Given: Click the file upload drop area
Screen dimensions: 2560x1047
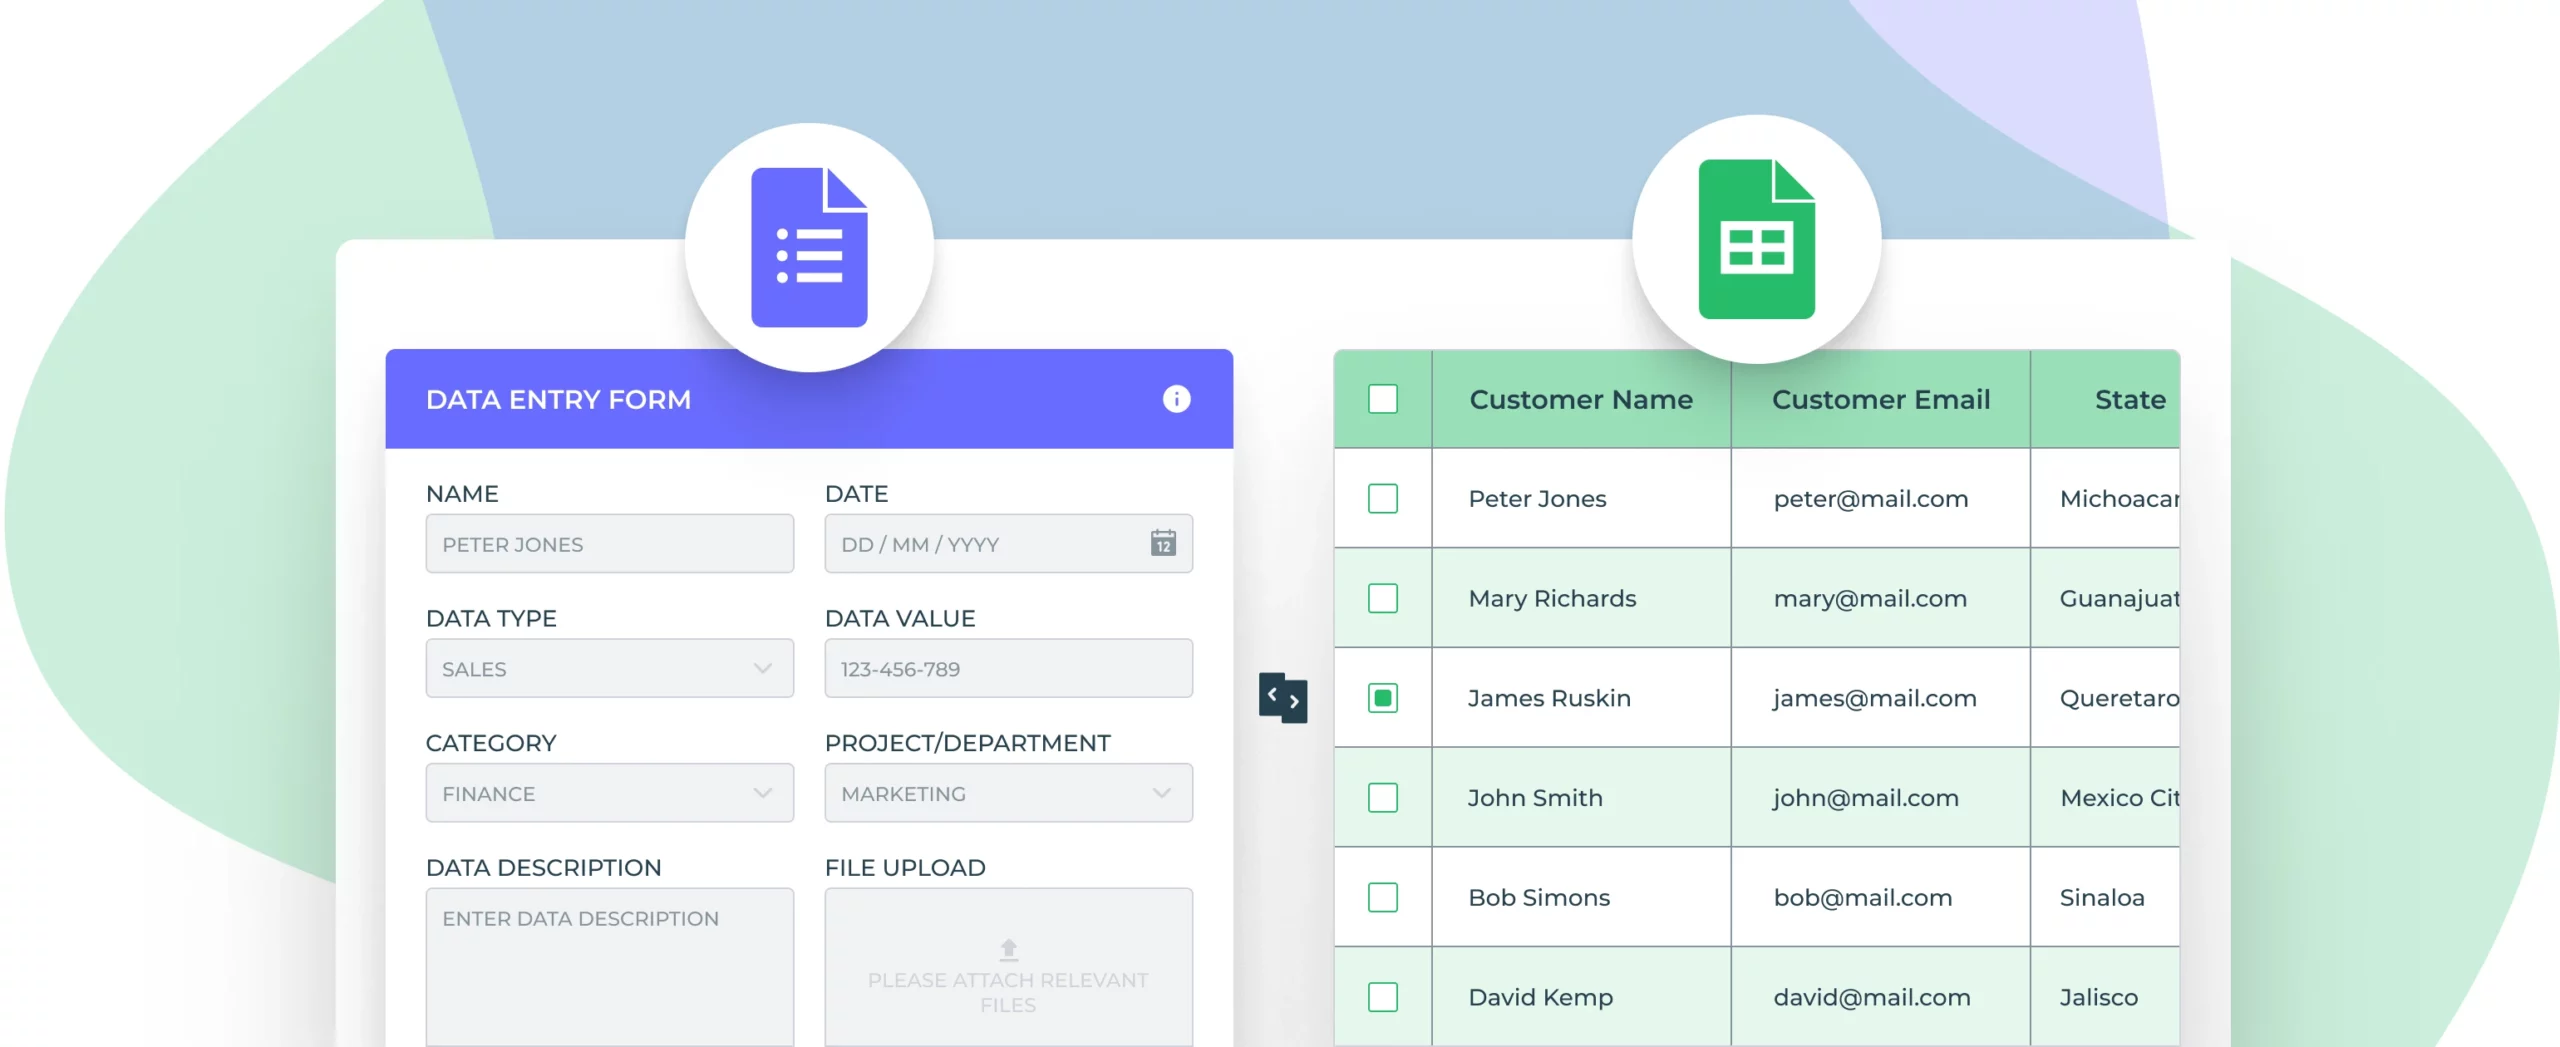Looking at the screenshot, I should pyautogui.click(x=1008, y=967).
